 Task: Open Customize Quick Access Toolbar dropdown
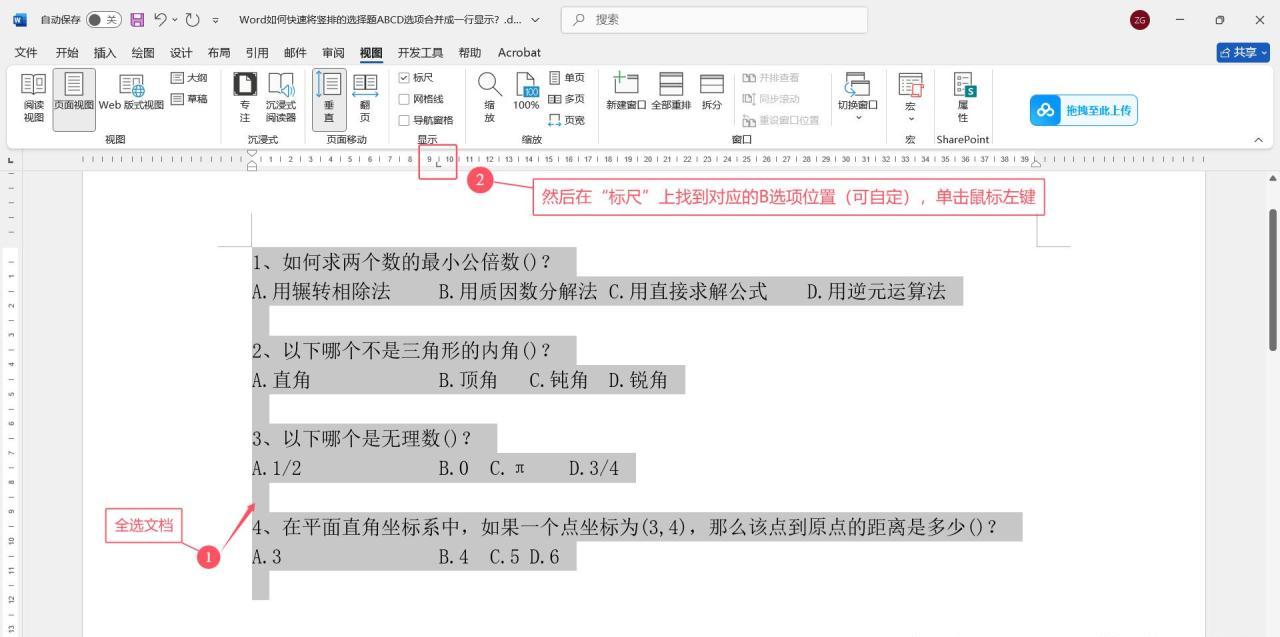pos(215,20)
